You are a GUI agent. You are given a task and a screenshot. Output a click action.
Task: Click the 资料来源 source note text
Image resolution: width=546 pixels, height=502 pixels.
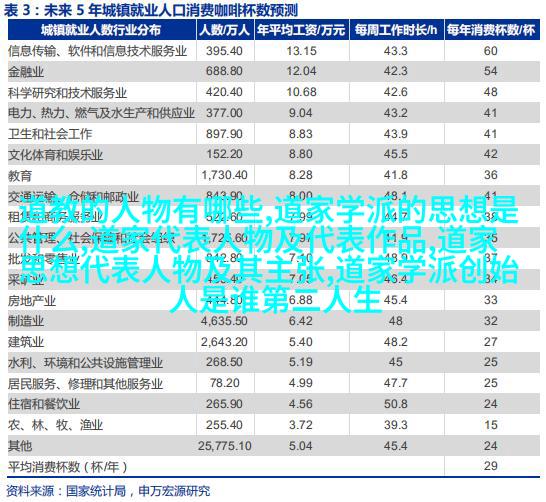point(108,491)
